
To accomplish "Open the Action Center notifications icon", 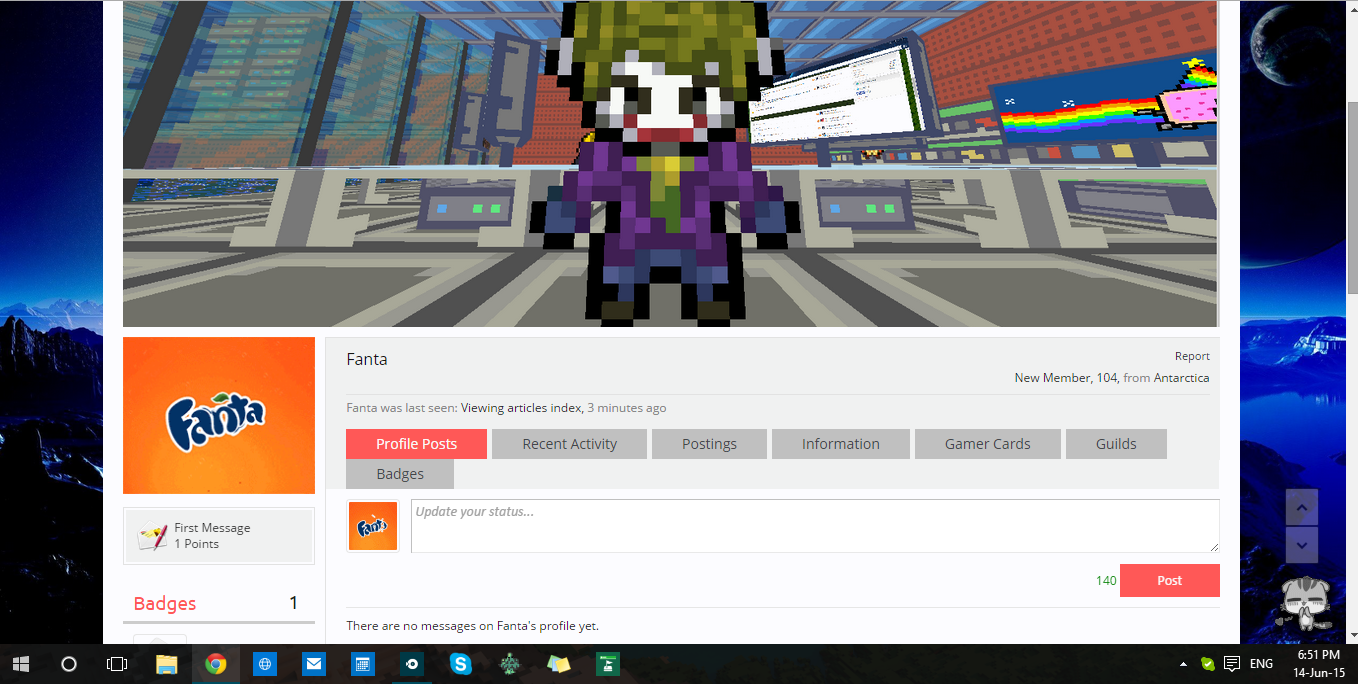I will pos(1232,664).
